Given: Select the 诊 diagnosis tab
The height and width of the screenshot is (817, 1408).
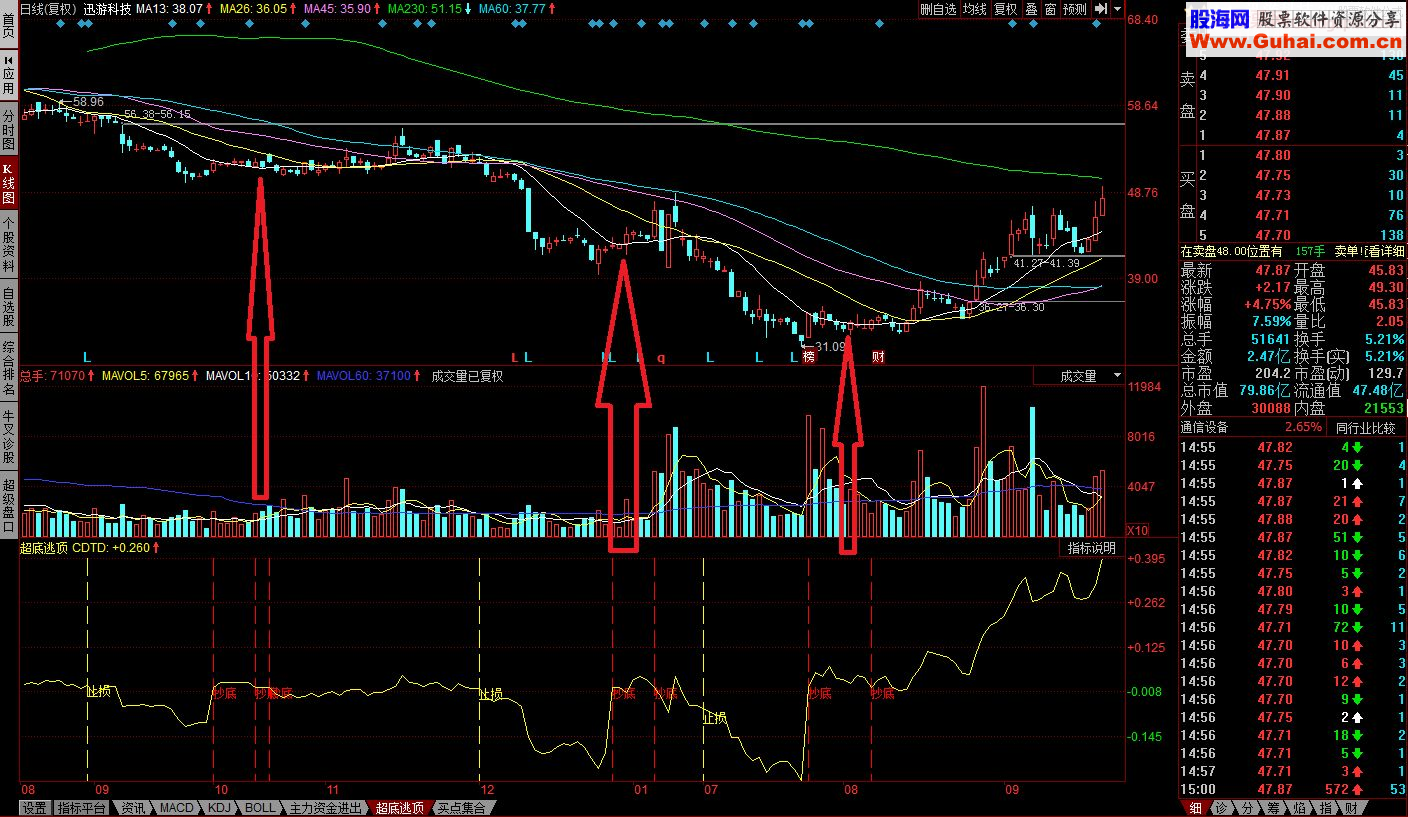Looking at the screenshot, I should point(1222,808).
